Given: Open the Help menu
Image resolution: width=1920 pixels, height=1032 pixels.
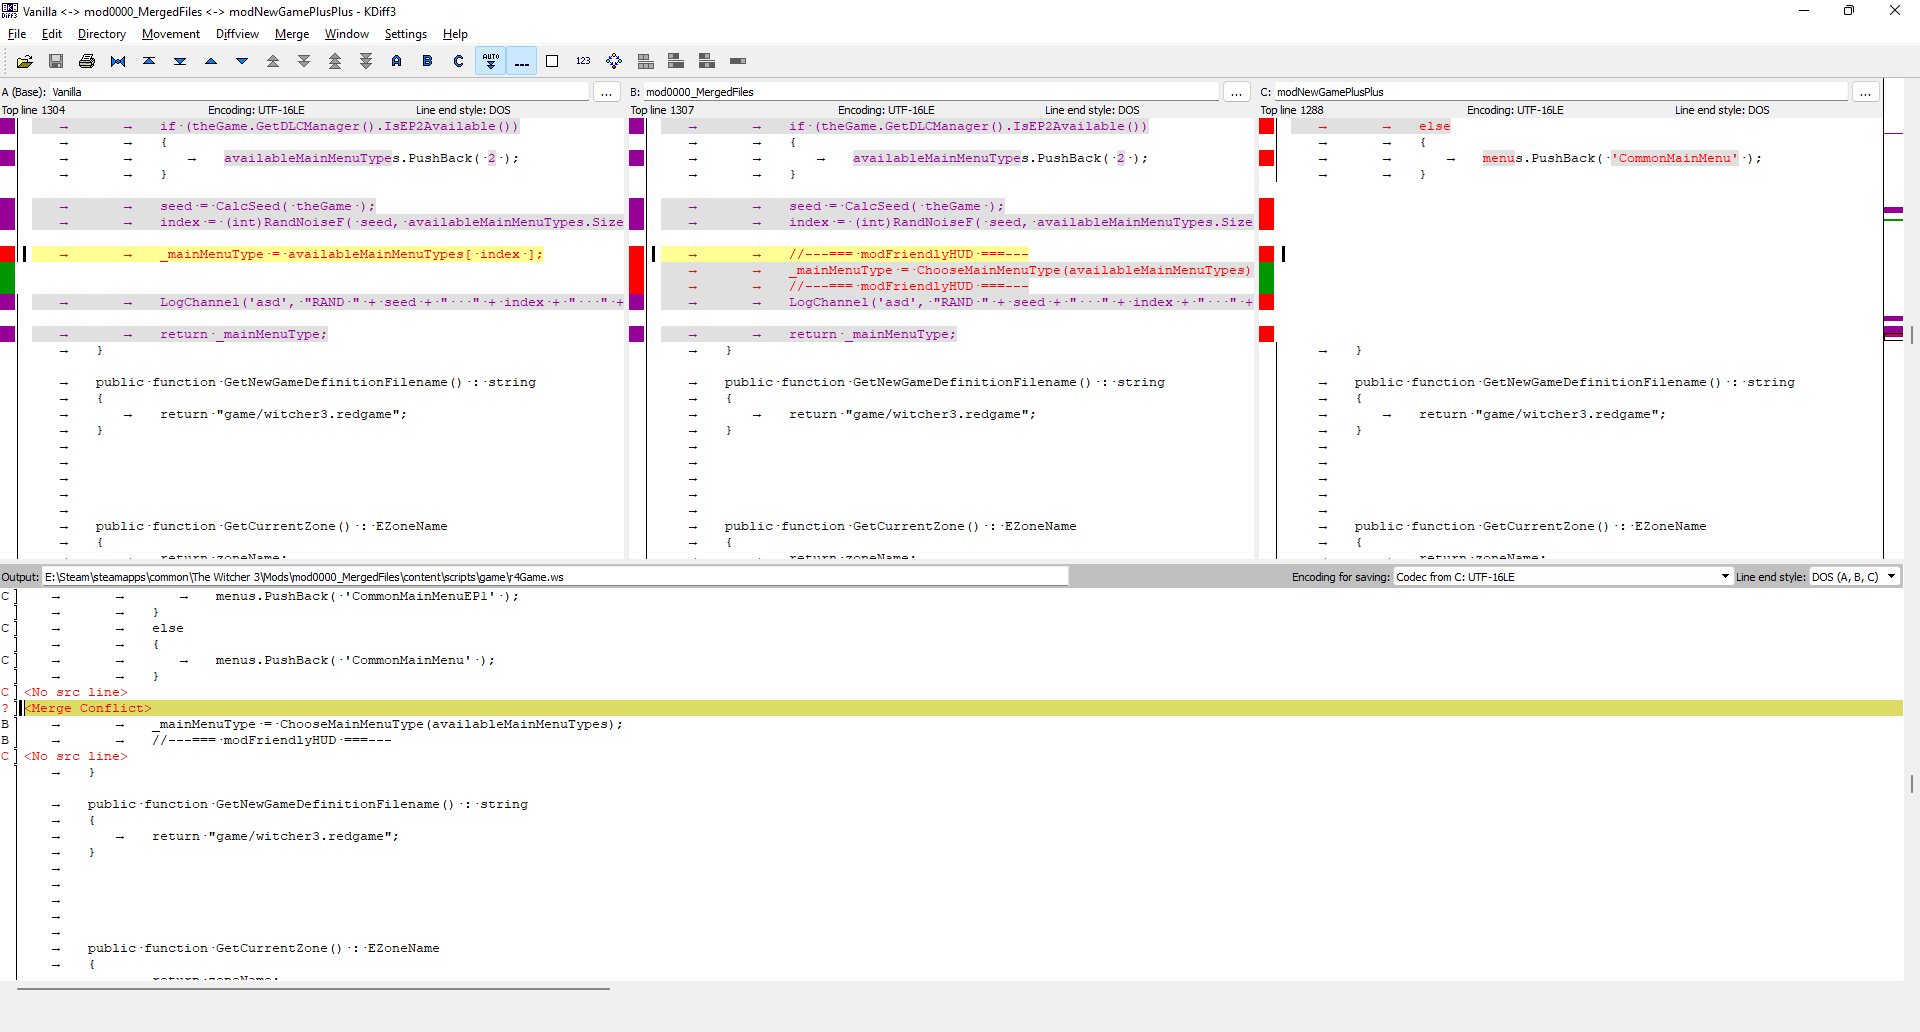Looking at the screenshot, I should [455, 34].
